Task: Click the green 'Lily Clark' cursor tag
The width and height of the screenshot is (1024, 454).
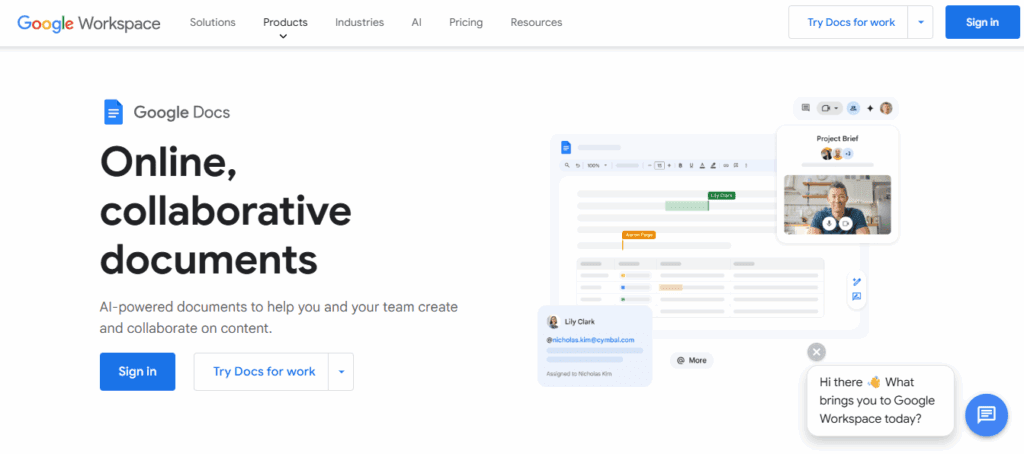Action: [722, 195]
